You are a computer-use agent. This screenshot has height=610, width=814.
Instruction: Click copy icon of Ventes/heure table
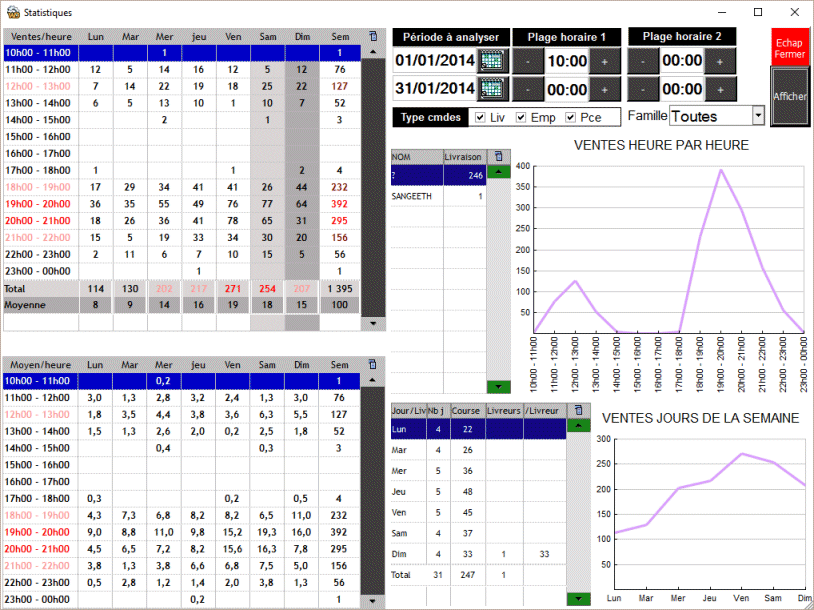(373, 35)
